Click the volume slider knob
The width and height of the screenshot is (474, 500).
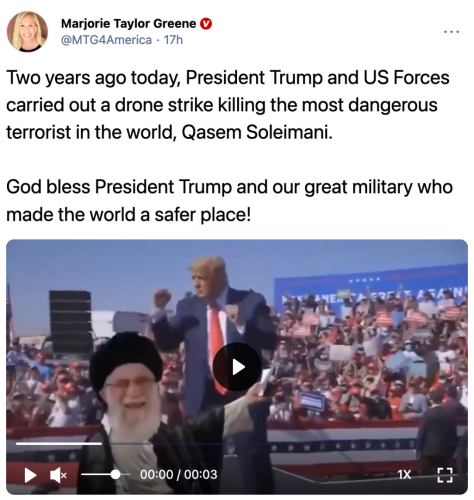click(x=115, y=474)
